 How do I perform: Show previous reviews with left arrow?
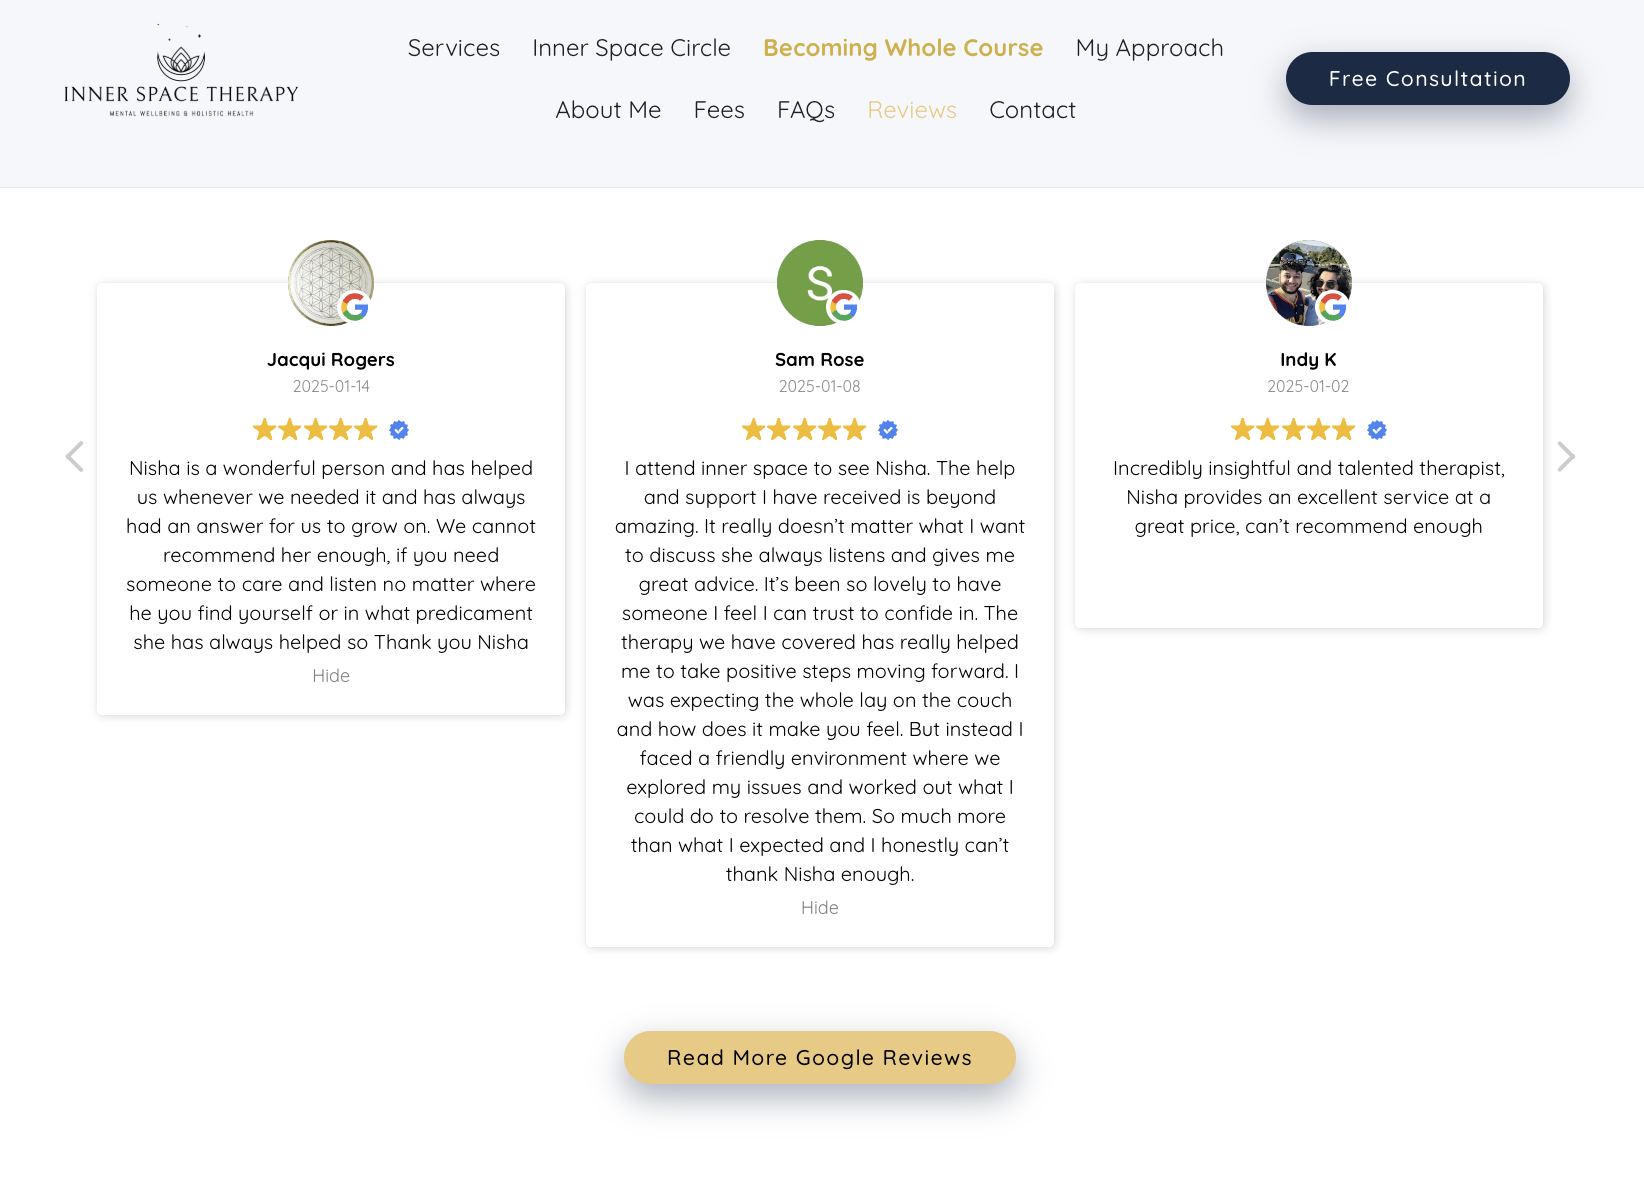point(74,457)
